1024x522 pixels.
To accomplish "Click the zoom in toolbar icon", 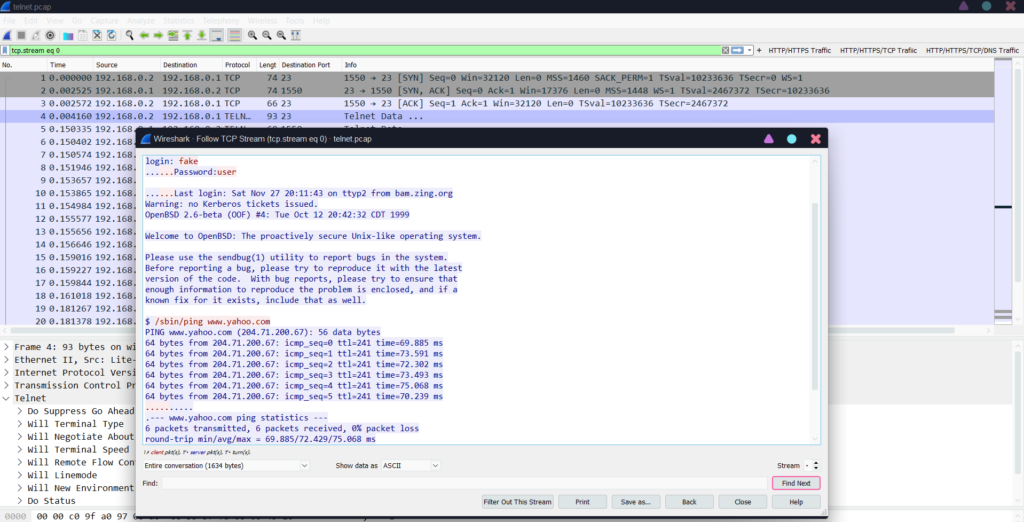I will [253, 35].
